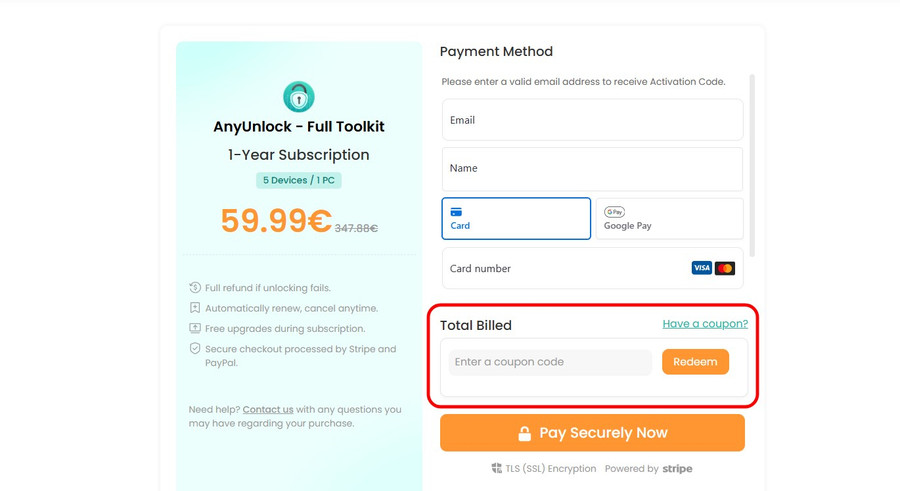This screenshot has width=900, height=491.
Task: Click the full refund icon
Action: point(195,288)
